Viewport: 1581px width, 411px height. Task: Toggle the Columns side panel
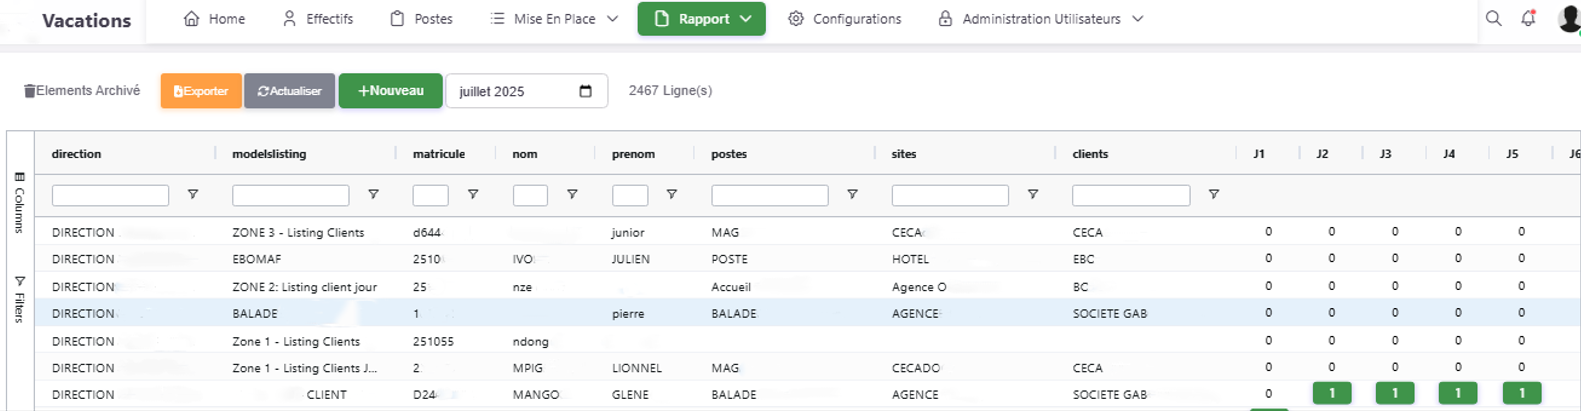coord(19,203)
